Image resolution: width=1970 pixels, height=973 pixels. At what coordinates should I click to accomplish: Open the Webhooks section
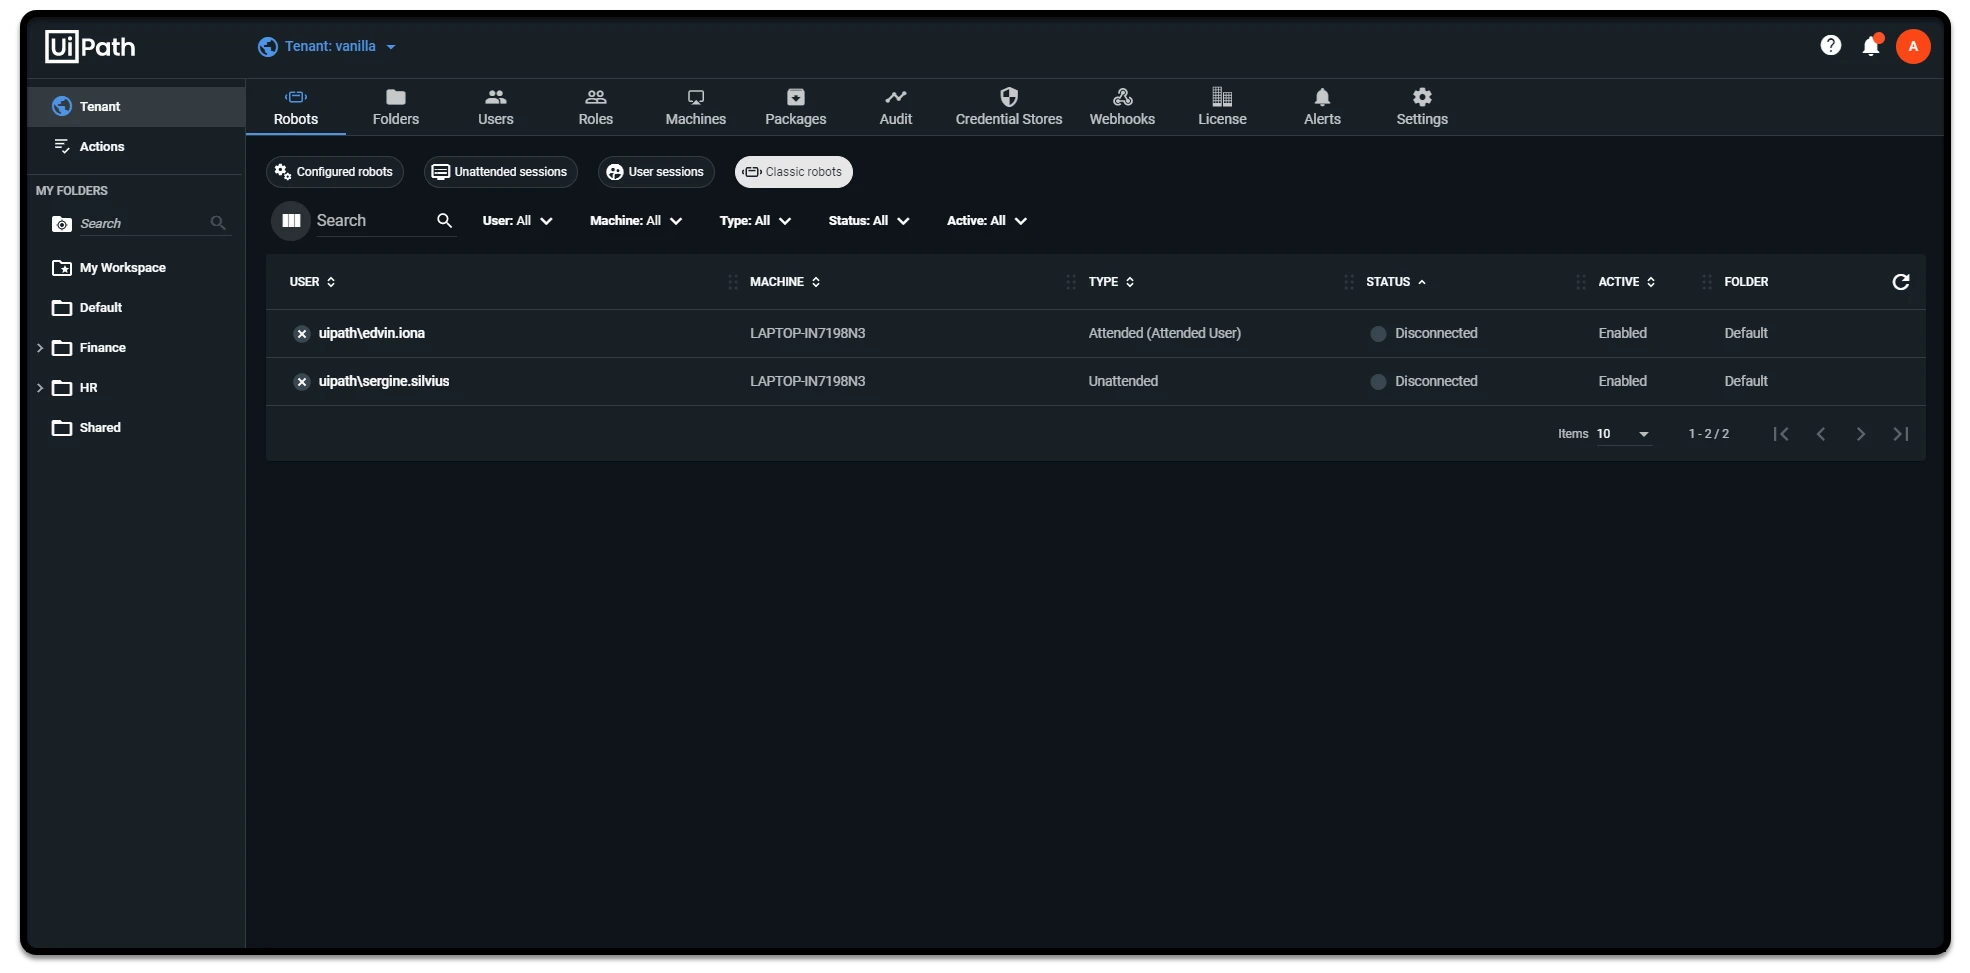click(1122, 107)
